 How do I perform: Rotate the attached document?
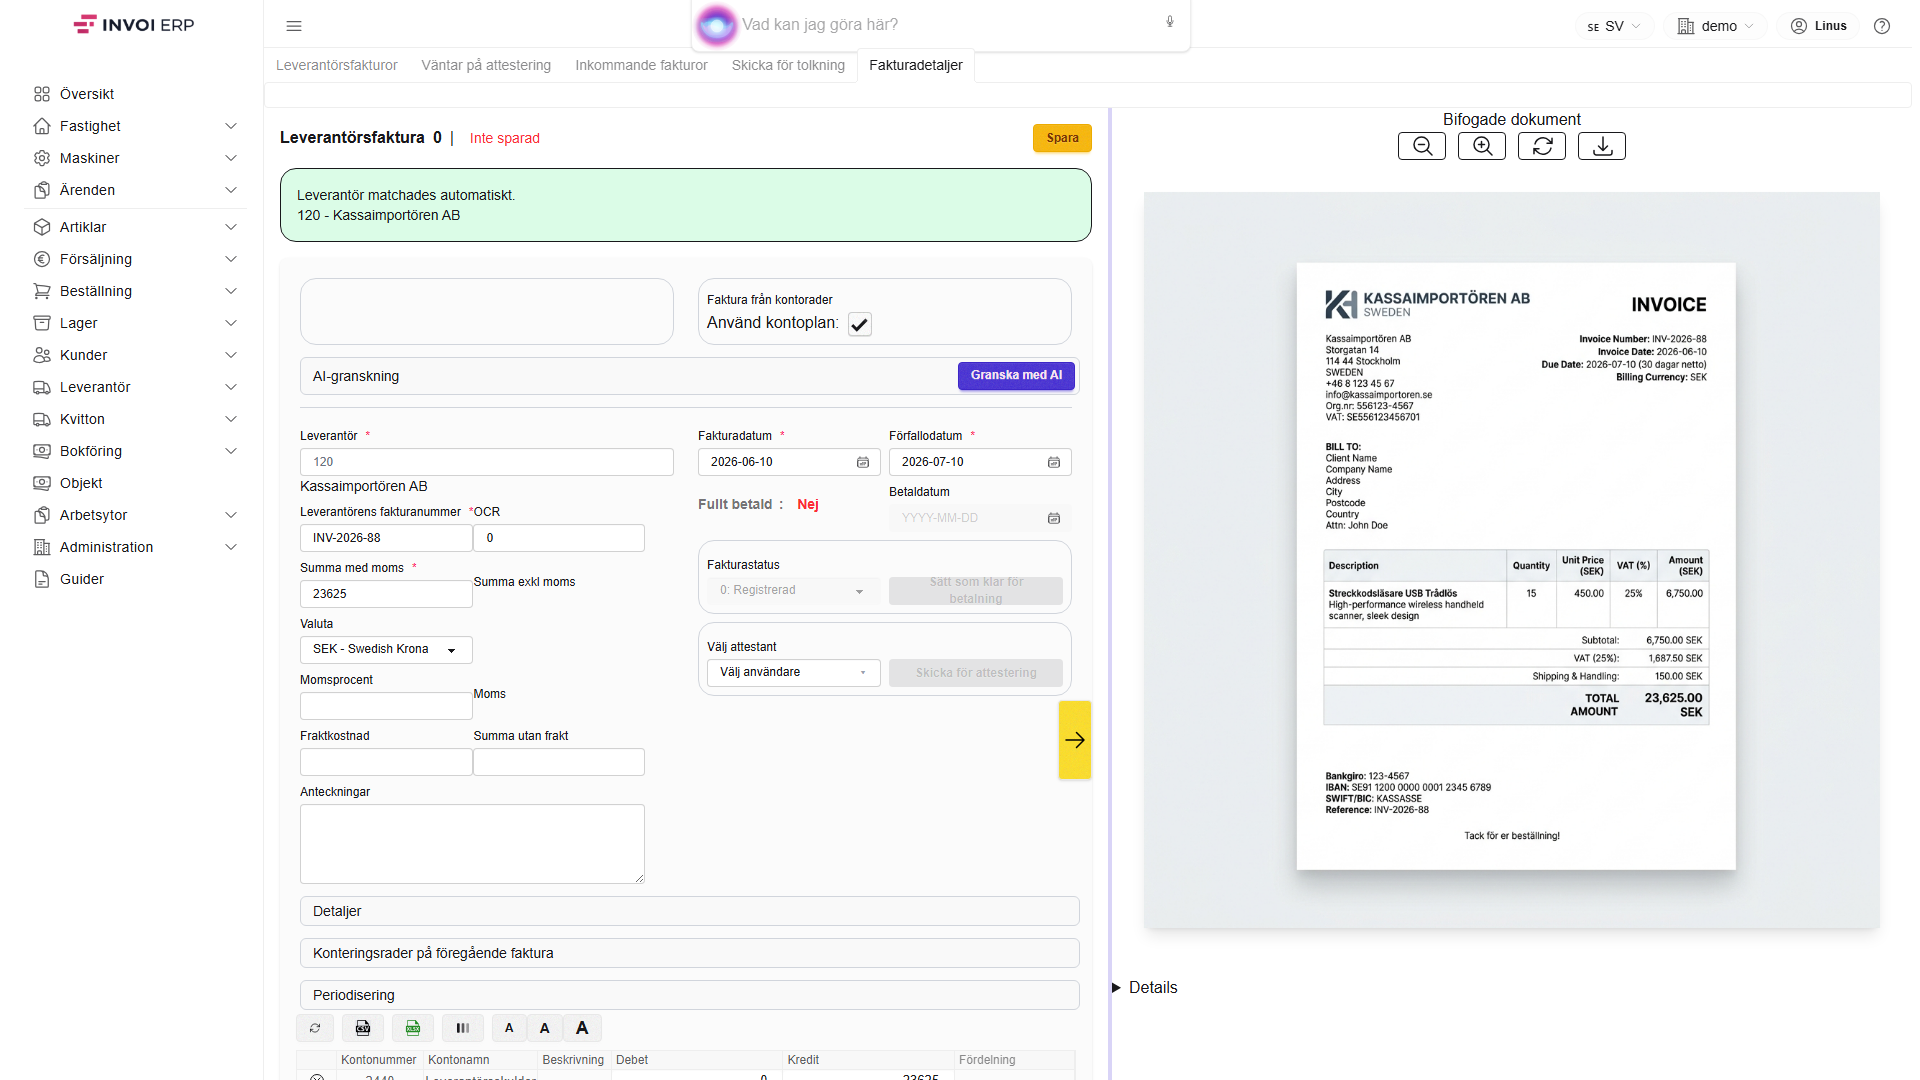tap(1542, 146)
